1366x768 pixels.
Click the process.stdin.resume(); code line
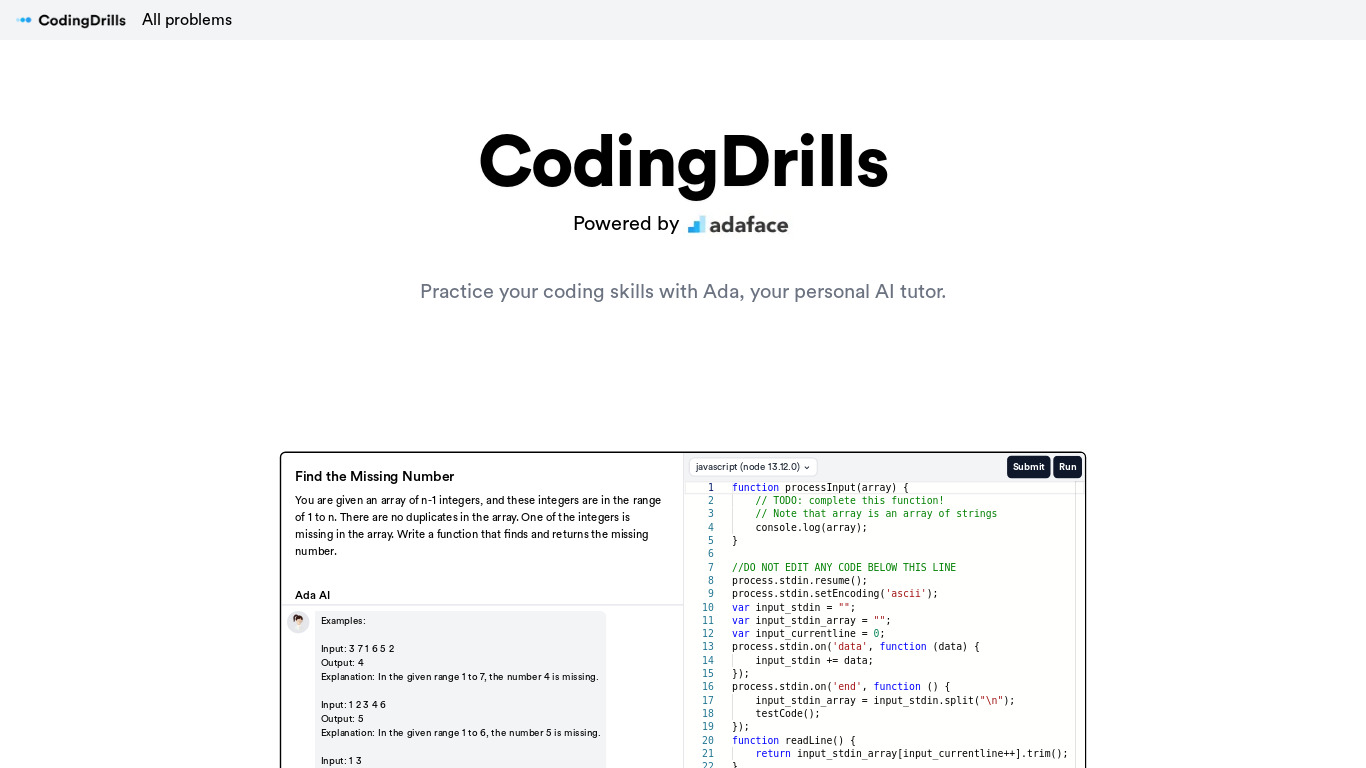(800, 581)
